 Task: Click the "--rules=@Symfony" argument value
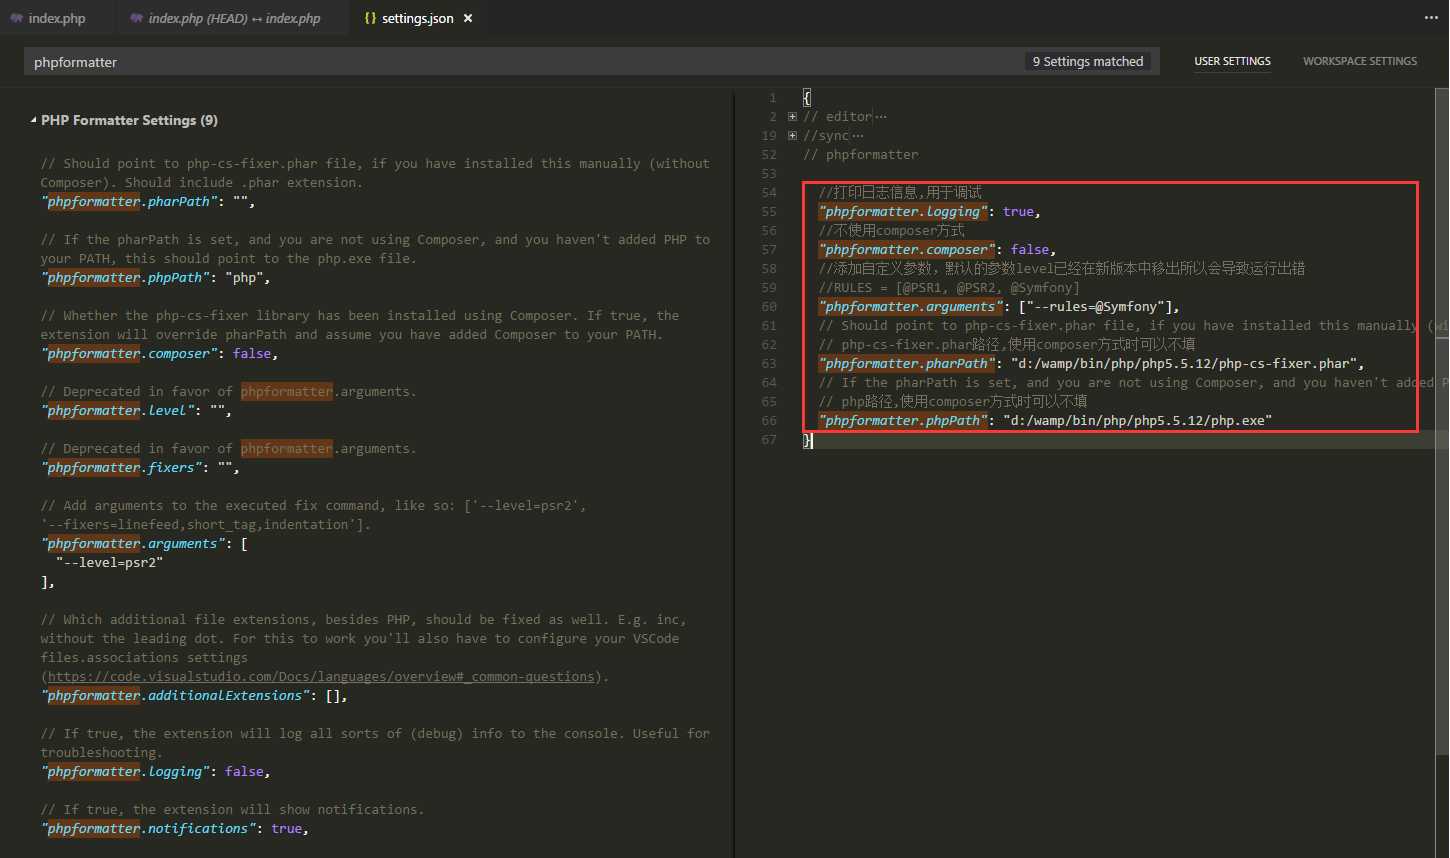[1098, 306]
